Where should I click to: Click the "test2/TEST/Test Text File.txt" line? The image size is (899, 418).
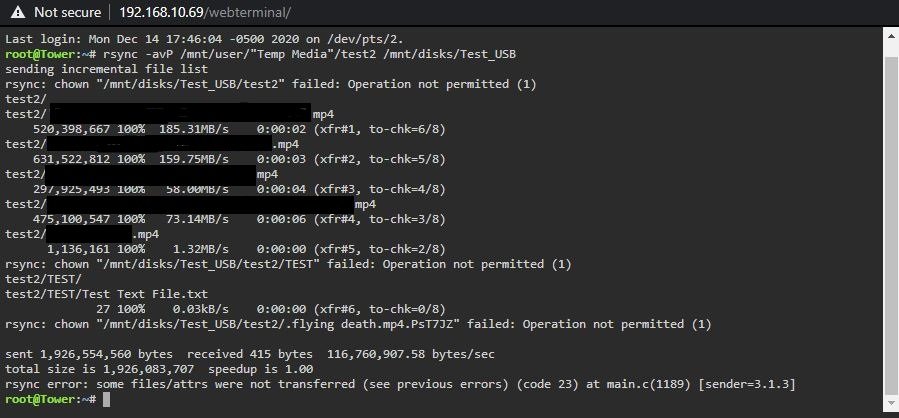pyautogui.click(x=107, y=294)
